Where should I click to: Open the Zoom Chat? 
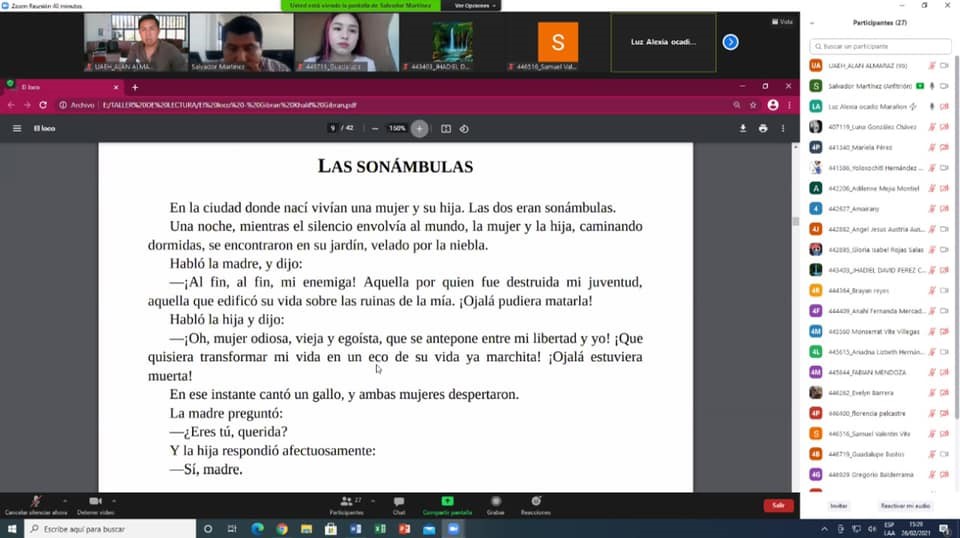(399, 506)
